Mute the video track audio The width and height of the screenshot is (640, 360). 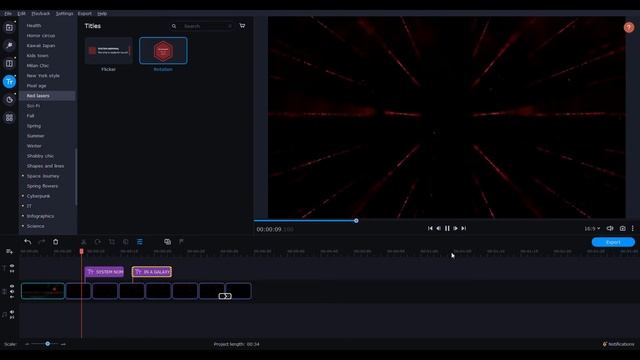[x=12, y=291]
